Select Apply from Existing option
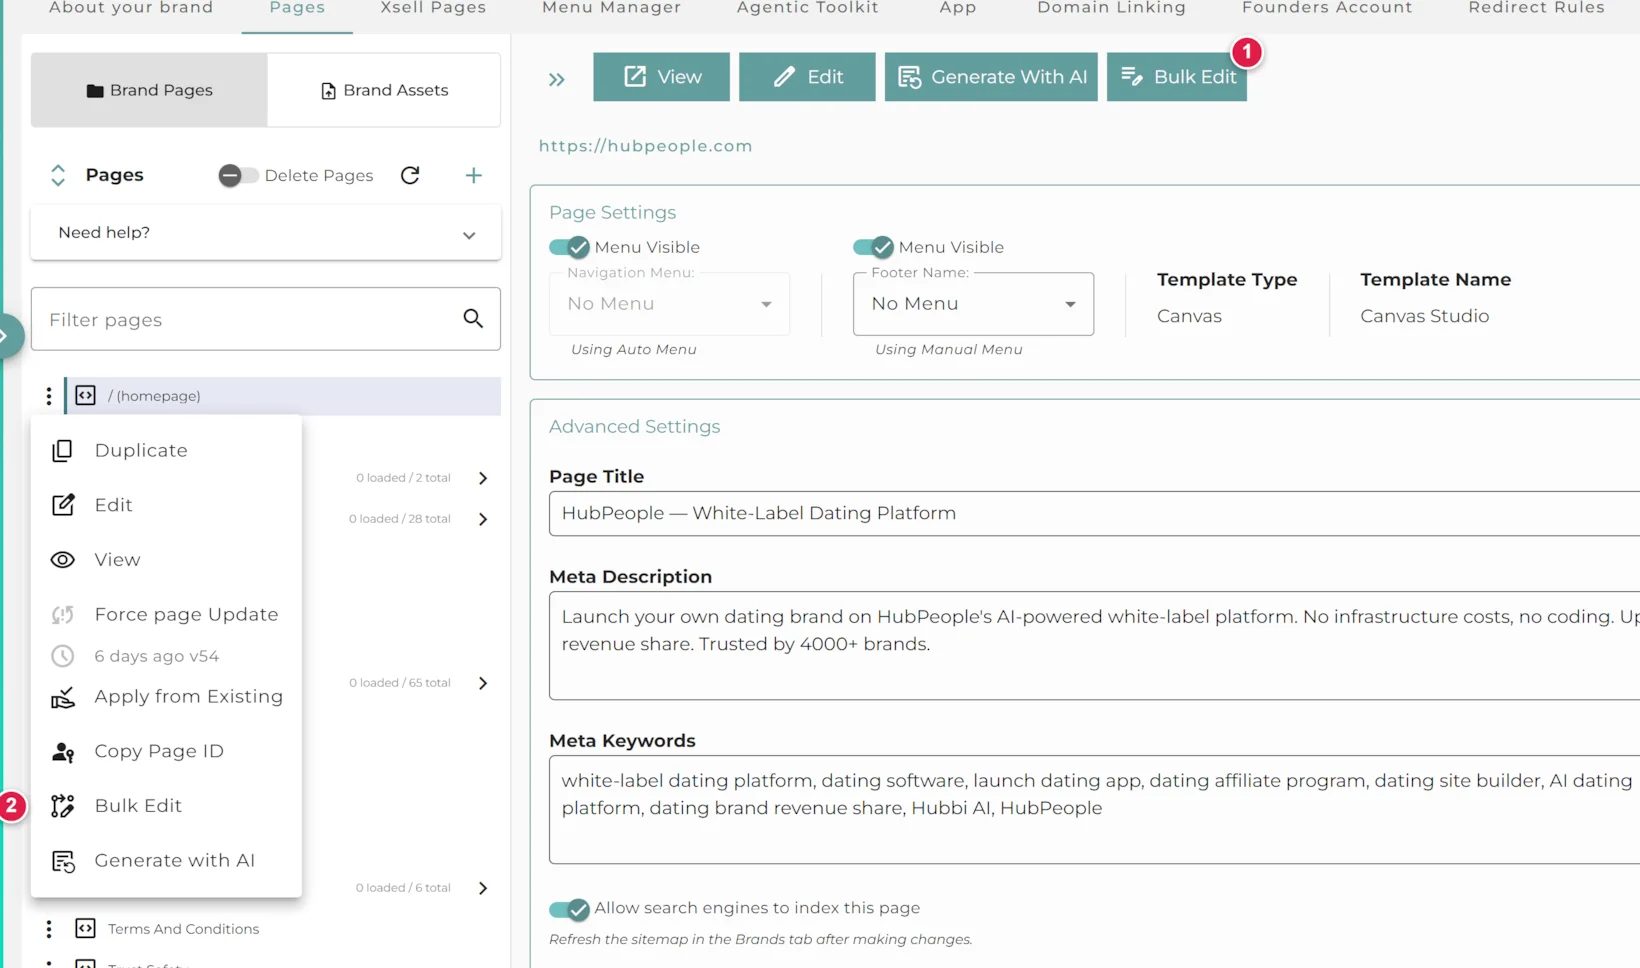The width and height of the screenshot is (1640, 968). 166,697
